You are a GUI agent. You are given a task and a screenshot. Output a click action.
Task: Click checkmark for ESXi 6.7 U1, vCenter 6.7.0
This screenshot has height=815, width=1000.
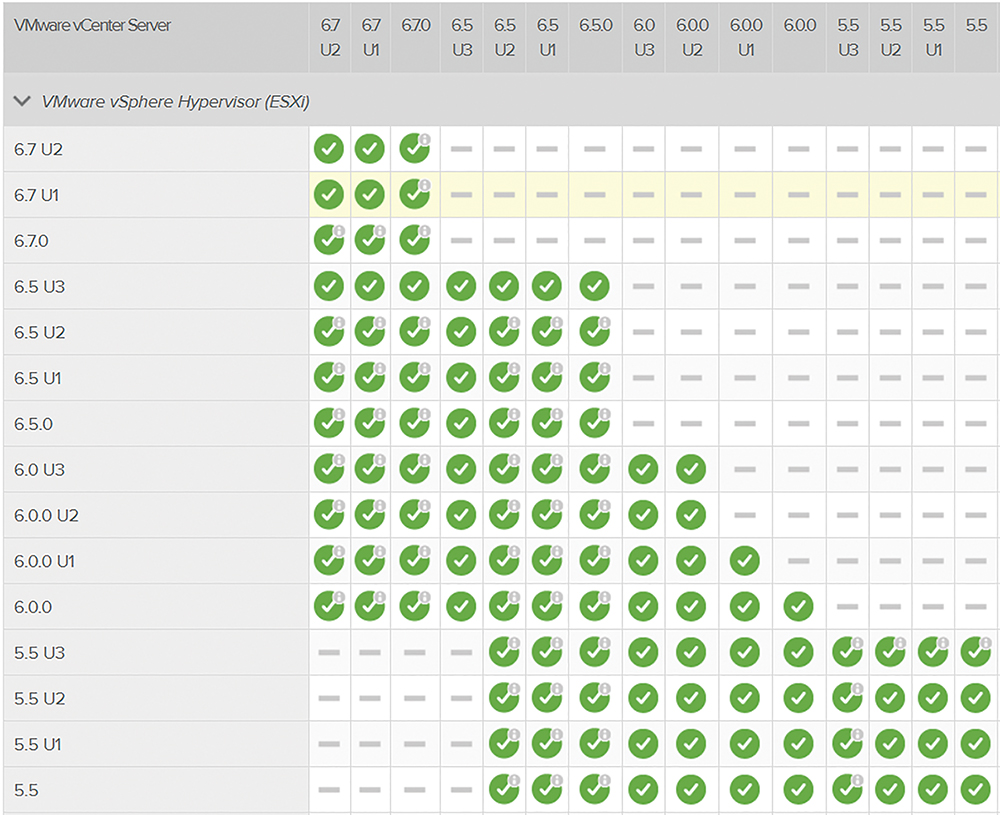coord(415,195)
